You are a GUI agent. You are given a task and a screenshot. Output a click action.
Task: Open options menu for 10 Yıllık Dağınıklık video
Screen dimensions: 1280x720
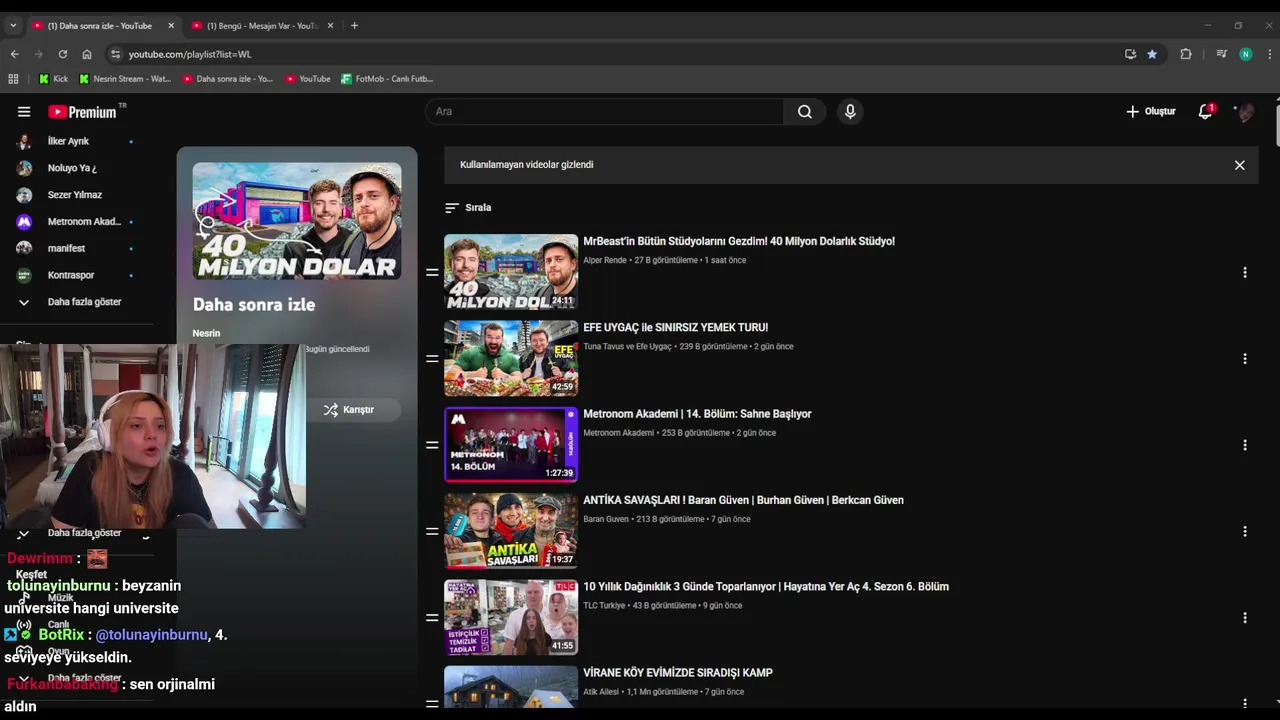pos(1245,618)
